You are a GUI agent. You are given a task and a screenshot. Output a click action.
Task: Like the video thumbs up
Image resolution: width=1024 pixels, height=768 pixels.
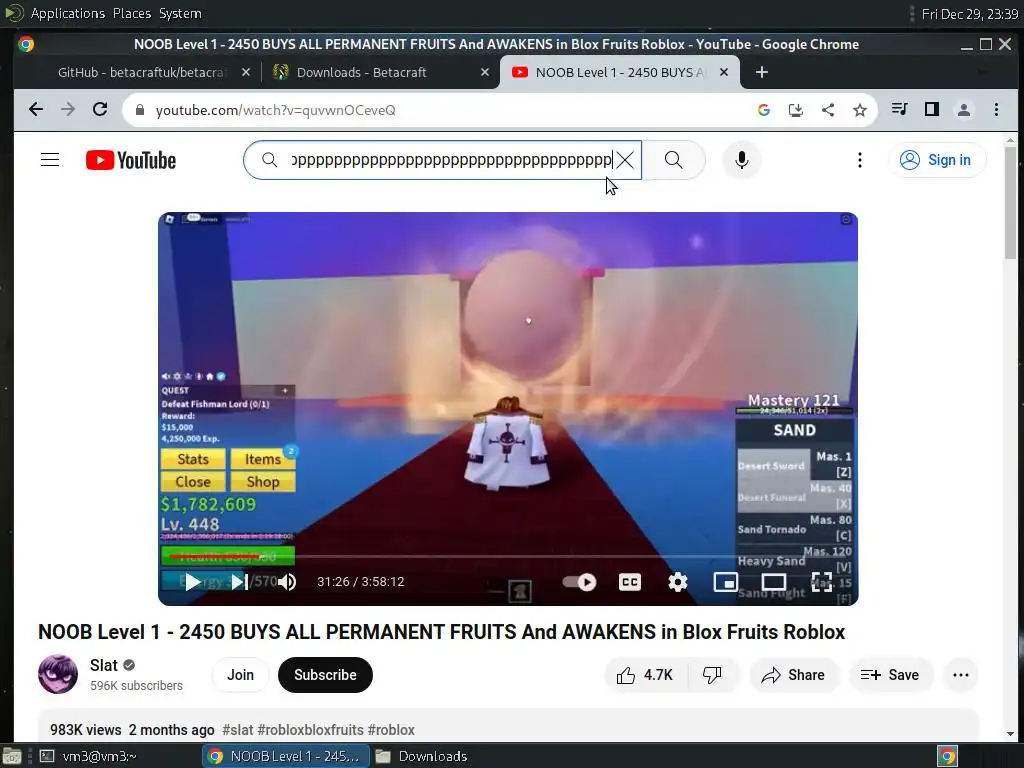645,675
